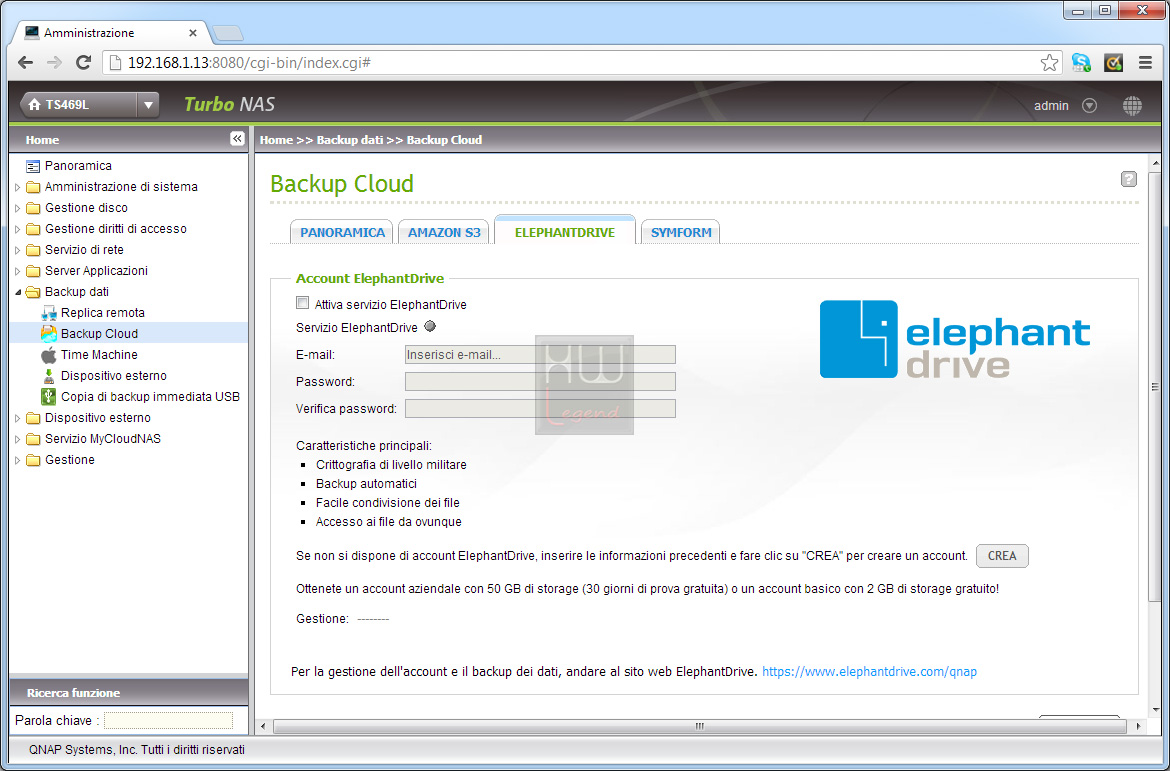
Task: Click the Replica remota icon
Action: coord(49,313)
